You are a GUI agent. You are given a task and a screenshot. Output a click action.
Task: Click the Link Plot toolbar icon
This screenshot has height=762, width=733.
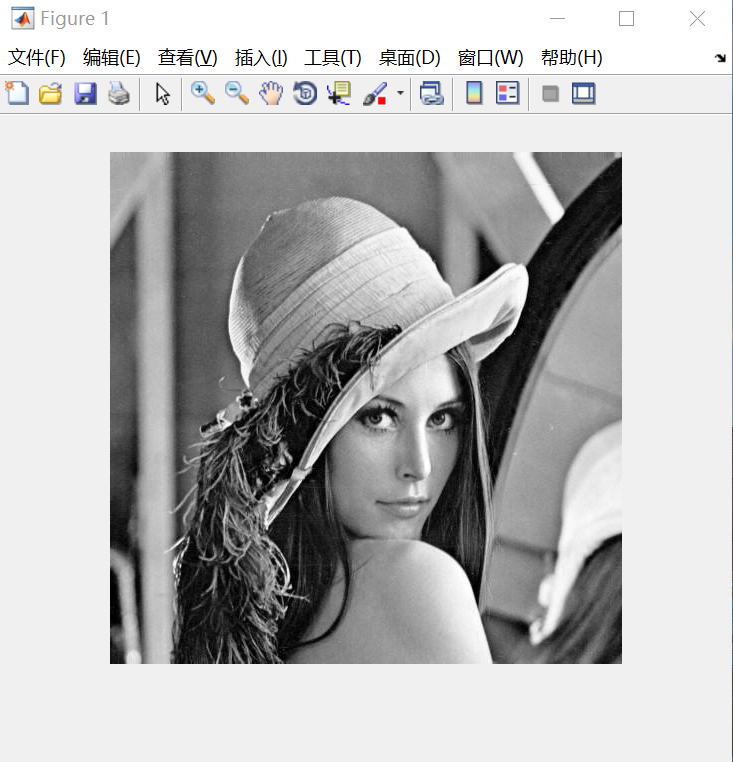coord(432,93)
